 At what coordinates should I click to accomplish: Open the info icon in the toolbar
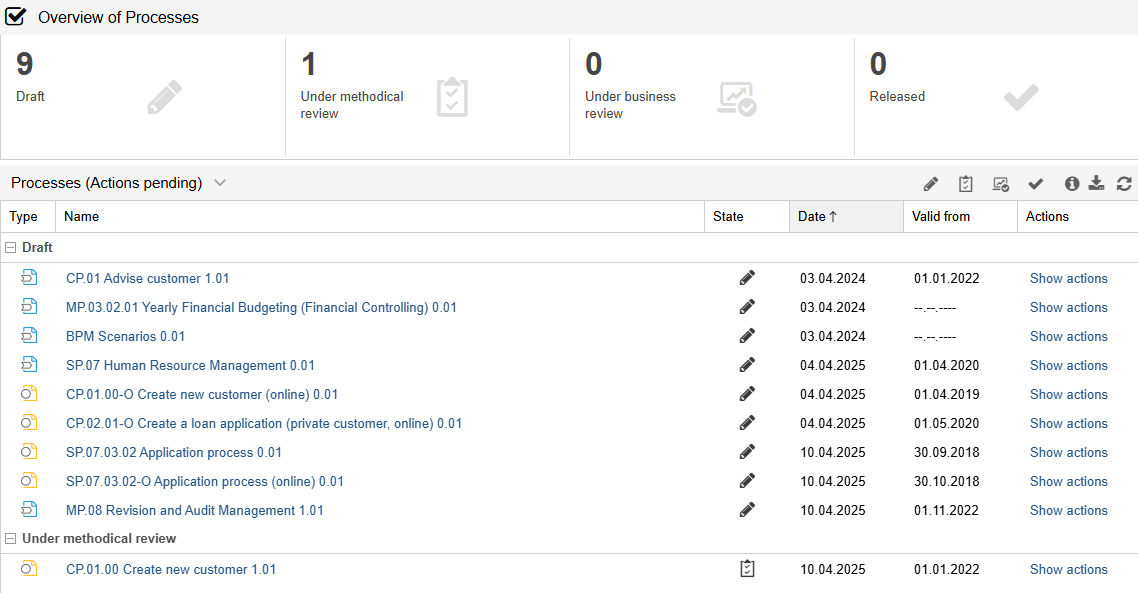click(x=1071, y=183)
